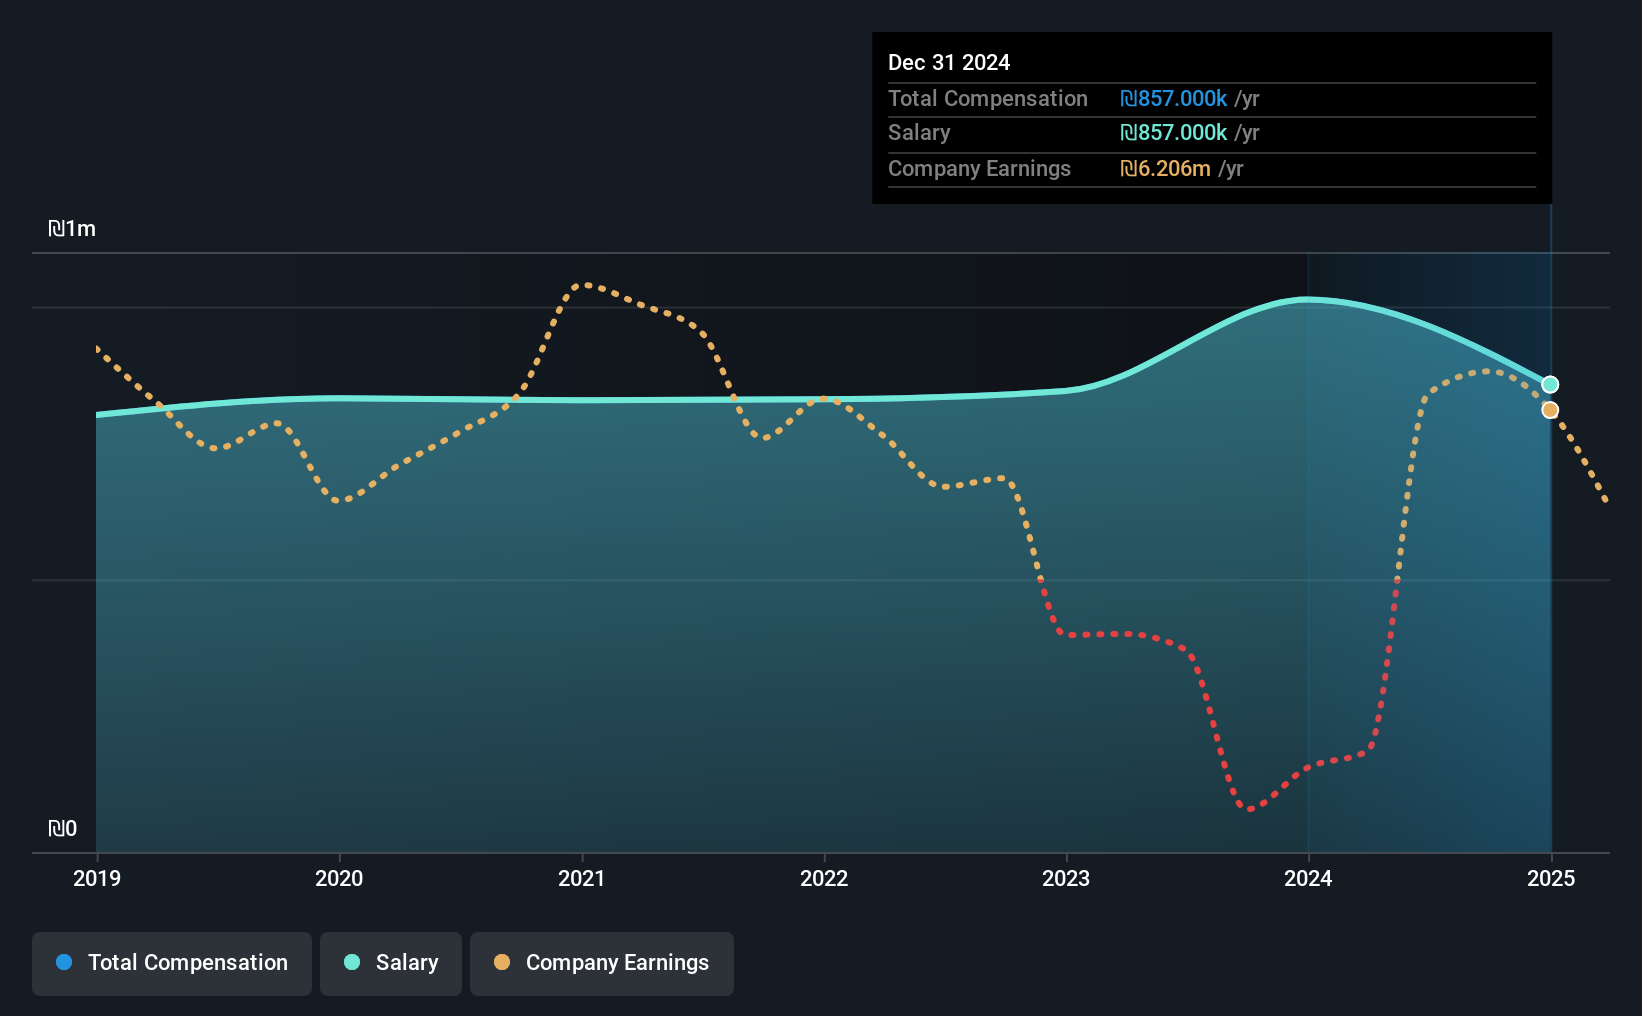Click the blue Total Compensation legend dot

(64, 962)
